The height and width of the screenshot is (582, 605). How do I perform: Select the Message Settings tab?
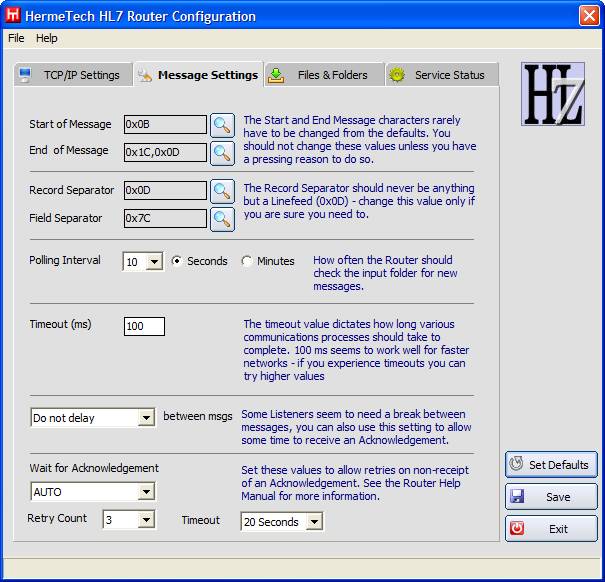199,74
